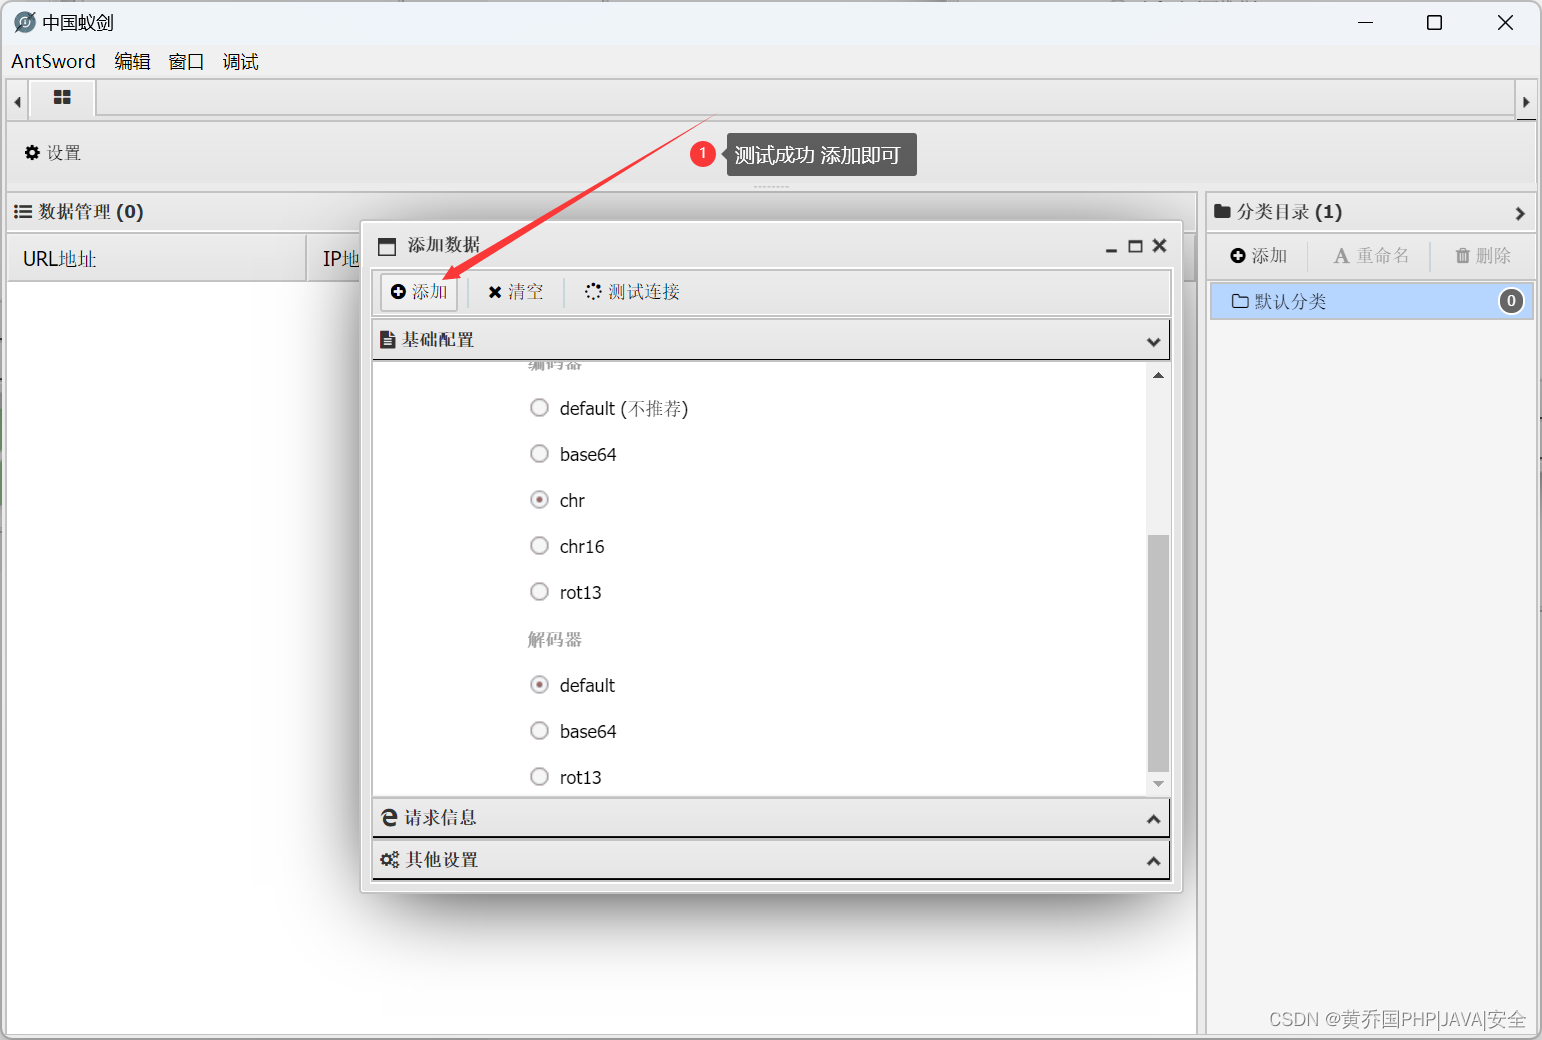Click the 基础配置 scrollbar thumb
The image size is (1542, 1040).
[1158, 653]
